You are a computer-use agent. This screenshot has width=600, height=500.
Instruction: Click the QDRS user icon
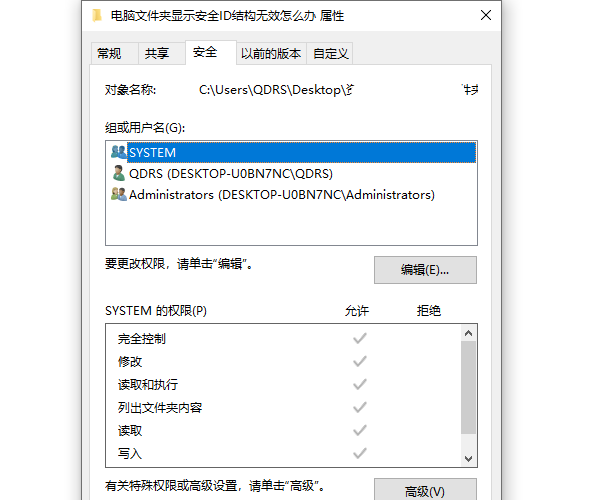point(119,173)
